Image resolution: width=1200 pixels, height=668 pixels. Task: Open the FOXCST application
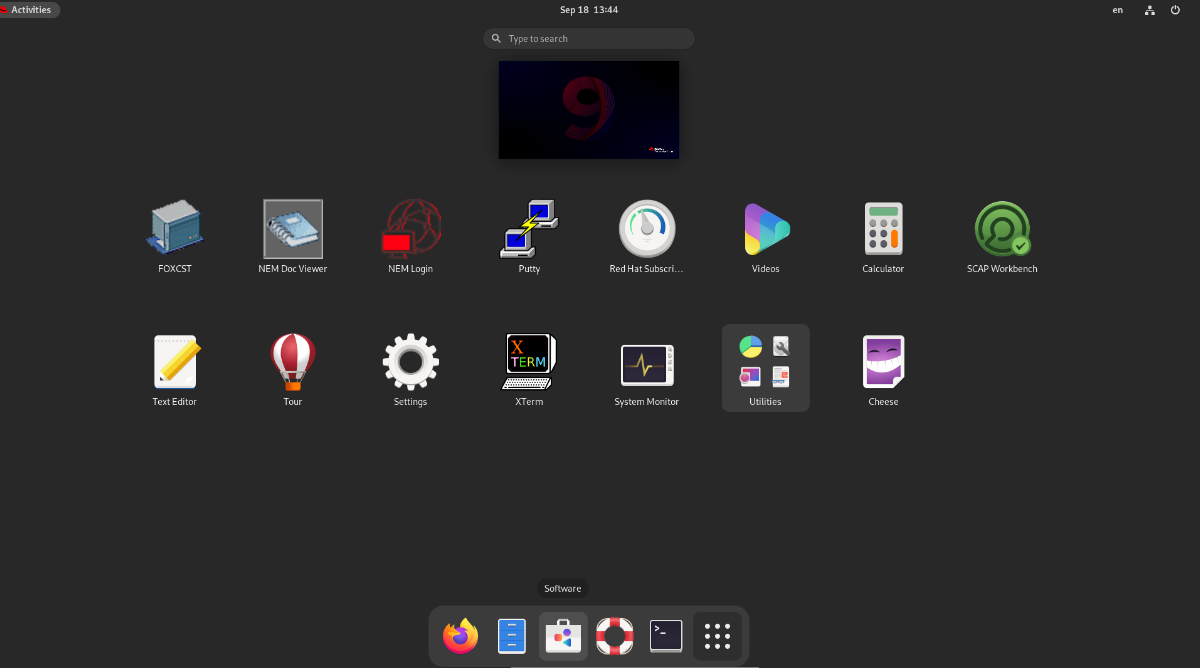(x=174, y=228)
